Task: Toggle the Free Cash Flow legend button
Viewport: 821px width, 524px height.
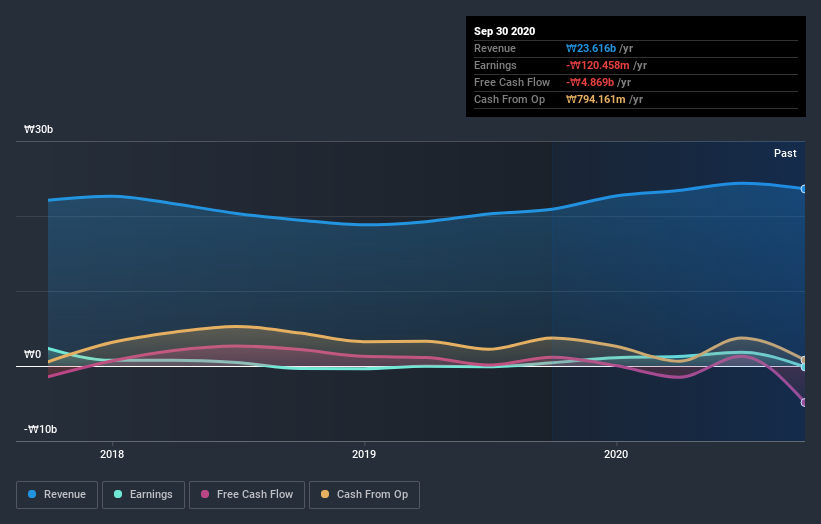Action: pos(247,495)
